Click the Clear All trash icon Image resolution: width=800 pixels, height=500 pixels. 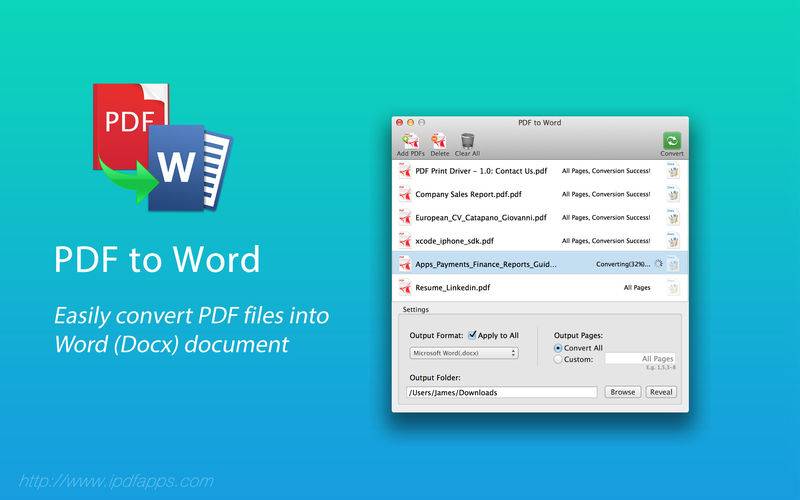click(x=467, y=141)
